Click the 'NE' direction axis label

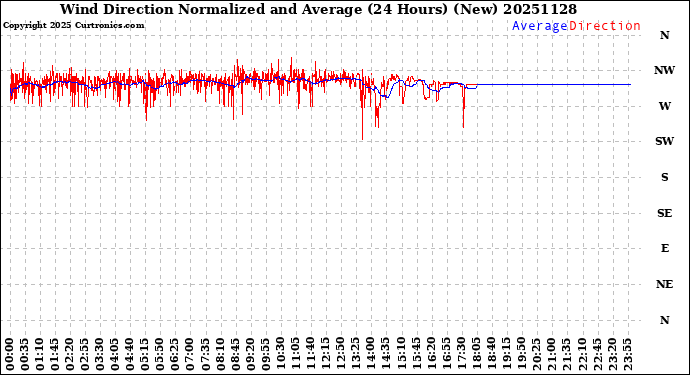664,284
